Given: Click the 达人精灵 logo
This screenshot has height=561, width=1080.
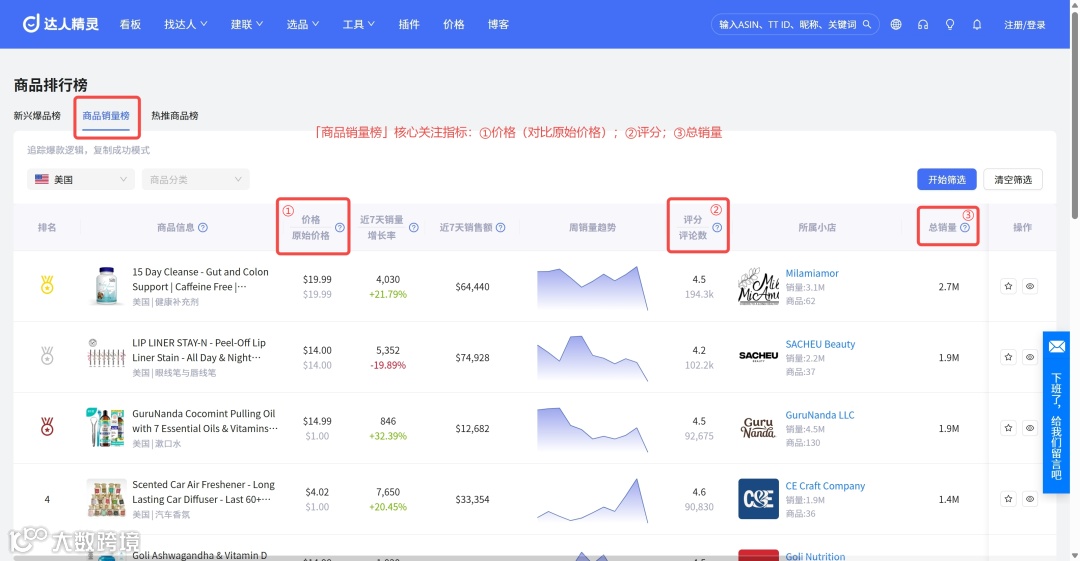Looking at the screenshot, I should pos(61,24).
